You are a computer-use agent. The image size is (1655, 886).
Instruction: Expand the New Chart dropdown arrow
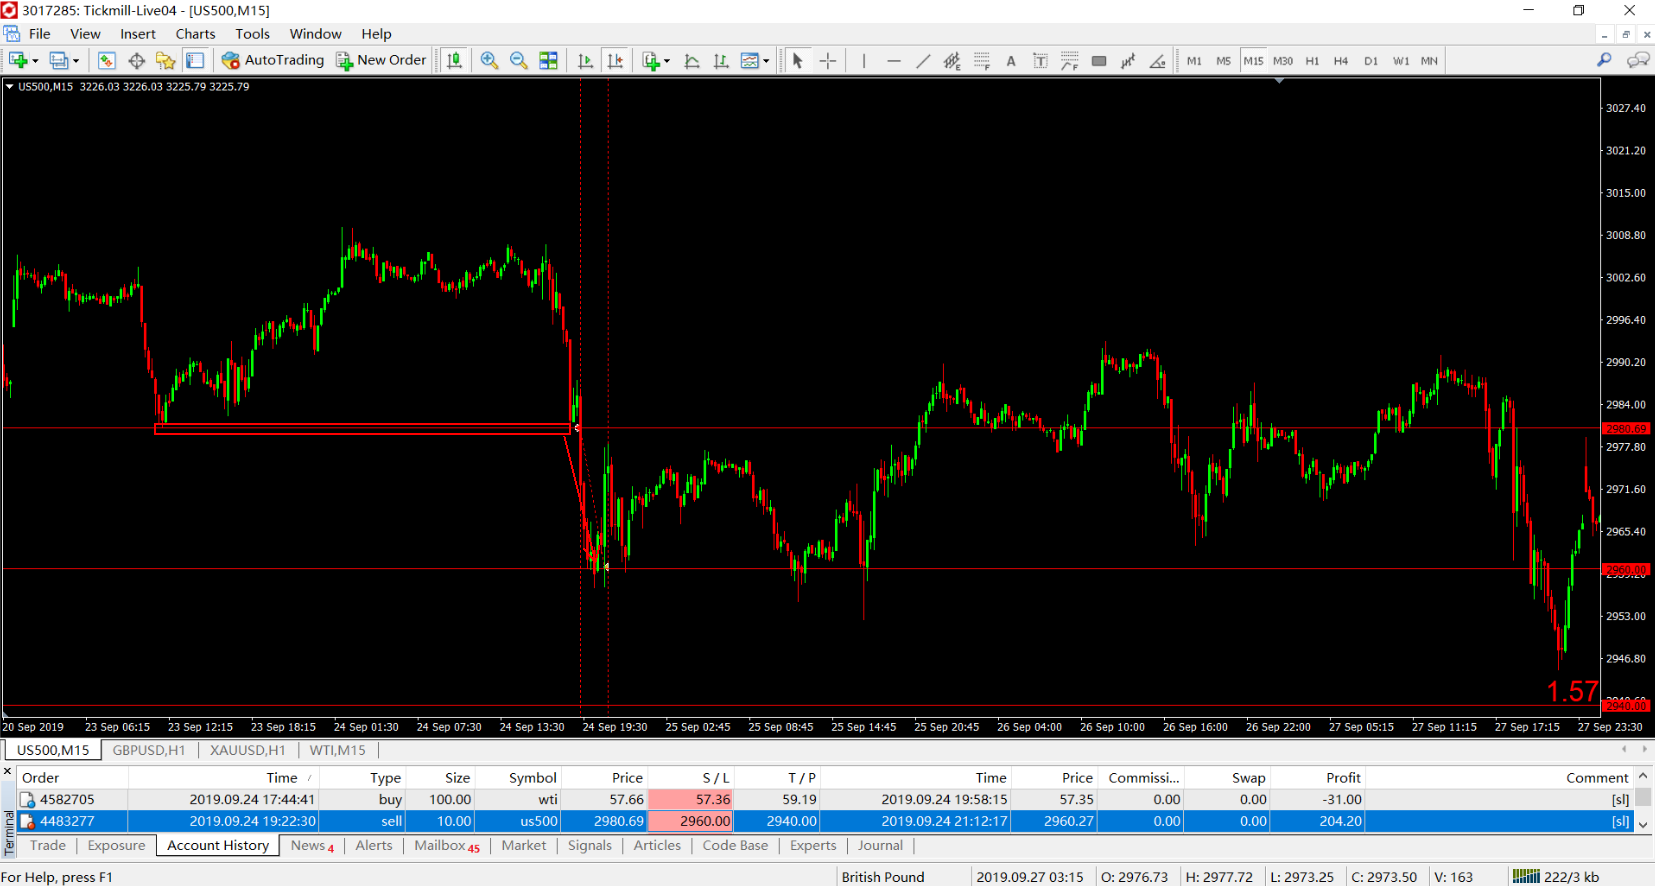tap(35, 61)
